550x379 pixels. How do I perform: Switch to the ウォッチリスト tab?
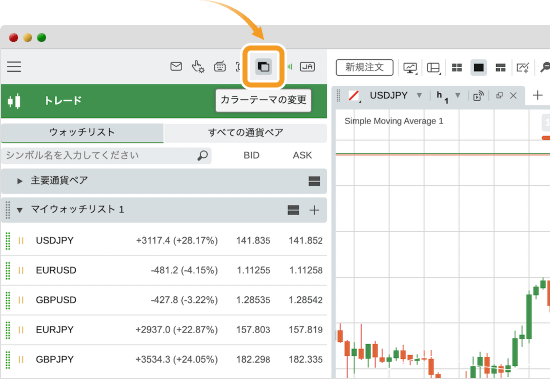82,132
